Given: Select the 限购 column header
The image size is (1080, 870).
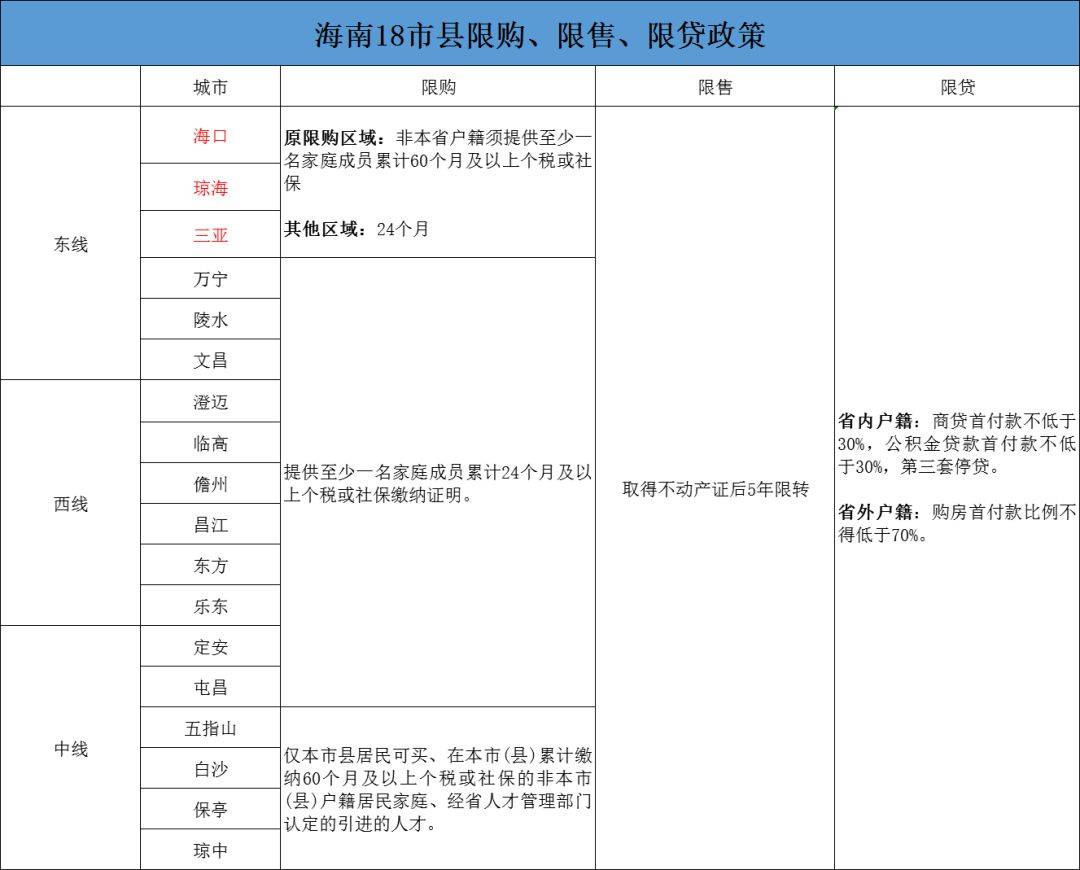Looking at the screenshot, I should point(437,87).
